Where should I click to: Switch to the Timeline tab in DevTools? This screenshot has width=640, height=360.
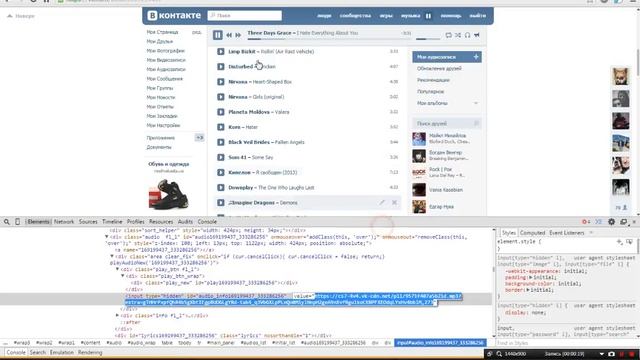(112, 222)
